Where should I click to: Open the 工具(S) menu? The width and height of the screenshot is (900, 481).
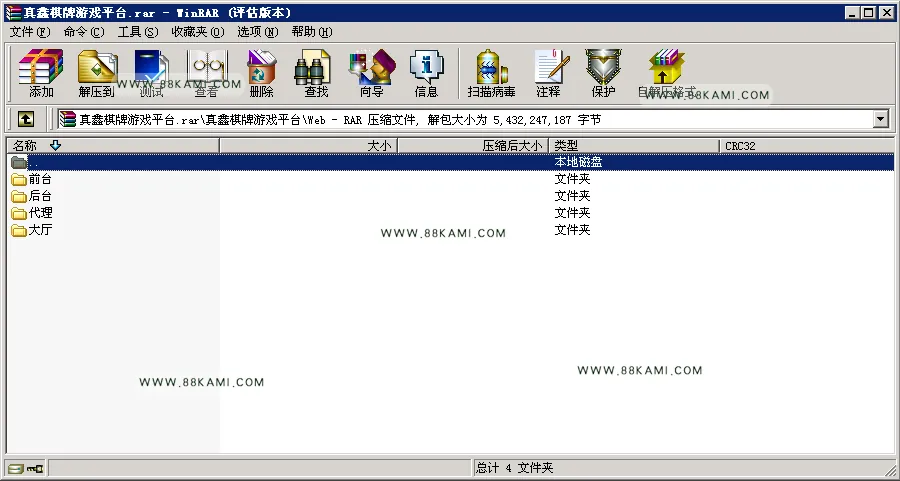point(138,32)
